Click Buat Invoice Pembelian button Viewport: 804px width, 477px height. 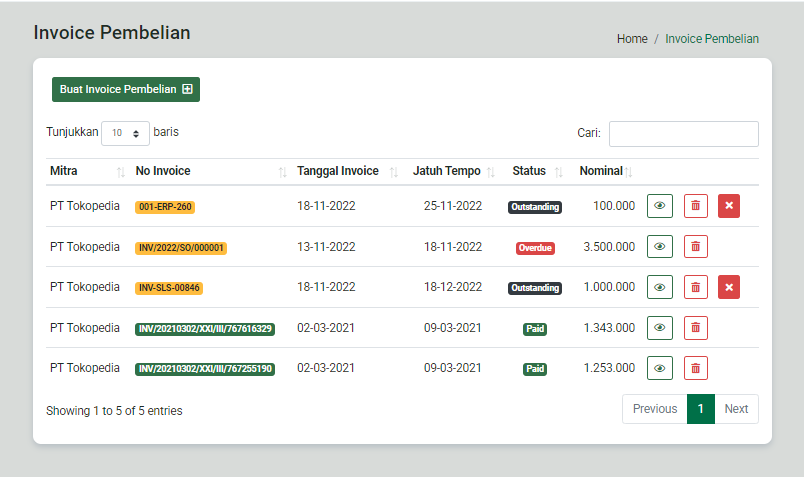pyautogui.click(x=126, y=89)
